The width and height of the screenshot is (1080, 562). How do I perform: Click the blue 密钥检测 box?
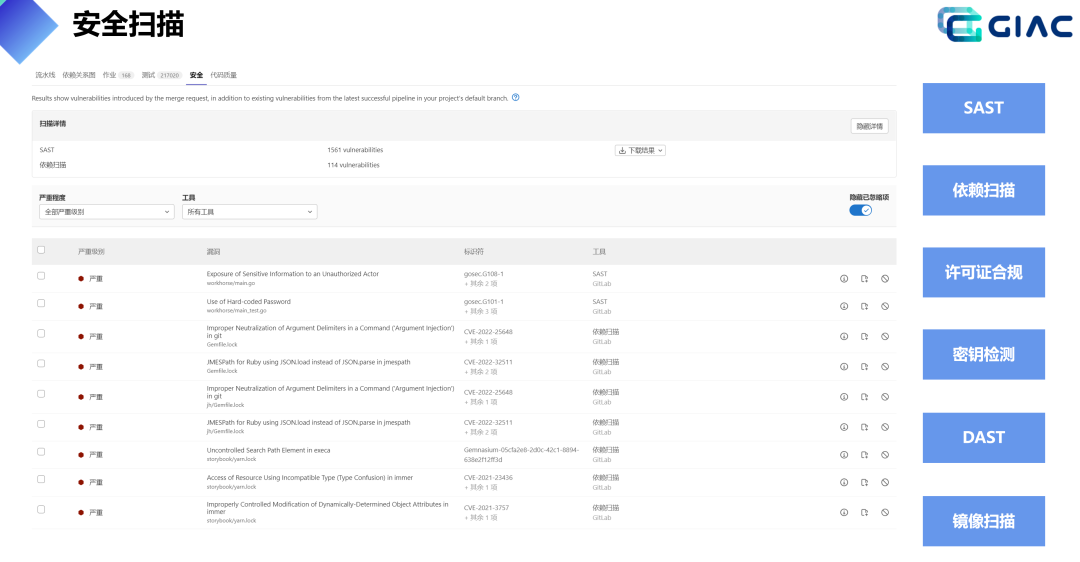[984, 355]
